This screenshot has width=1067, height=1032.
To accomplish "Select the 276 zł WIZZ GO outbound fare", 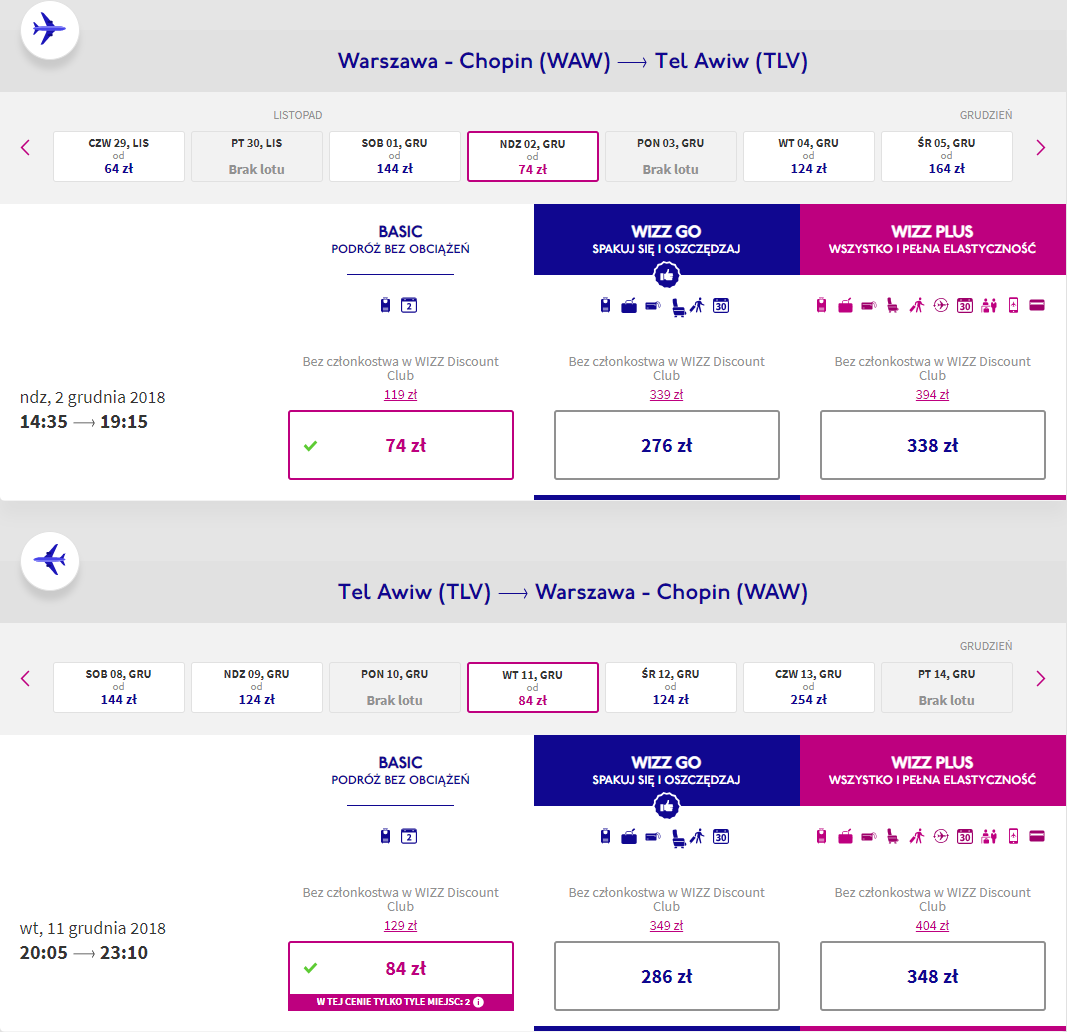I will click(x=666, y=445).
